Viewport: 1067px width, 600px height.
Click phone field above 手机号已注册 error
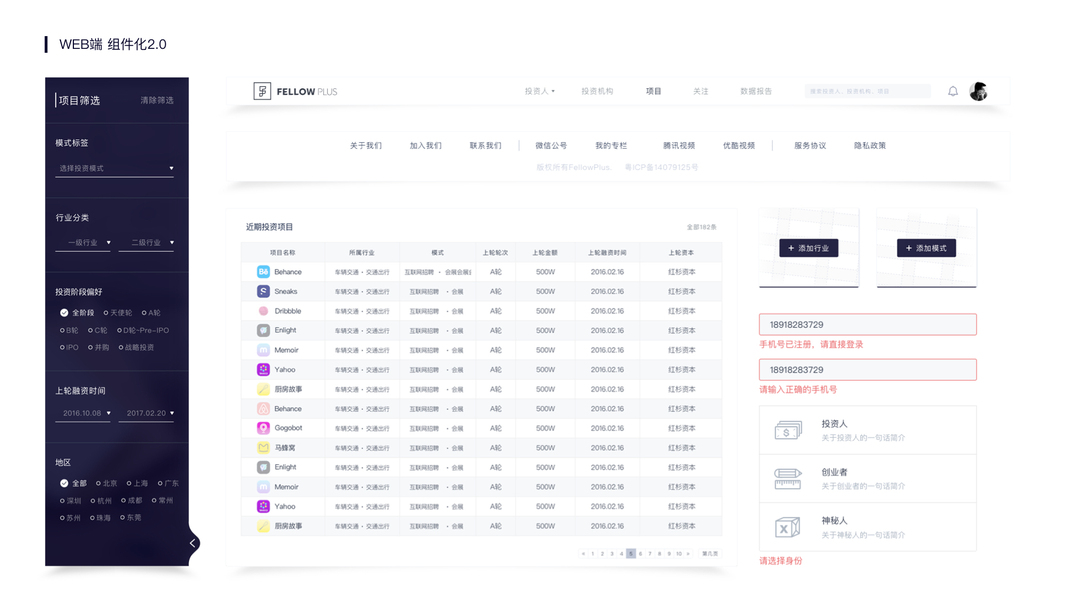pos(868,324)
